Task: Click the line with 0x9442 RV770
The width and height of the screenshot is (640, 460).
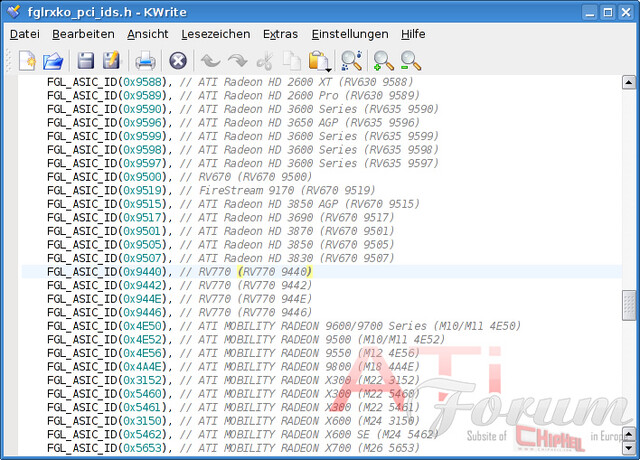Action: pyautogui.click(x=180, y=285)
